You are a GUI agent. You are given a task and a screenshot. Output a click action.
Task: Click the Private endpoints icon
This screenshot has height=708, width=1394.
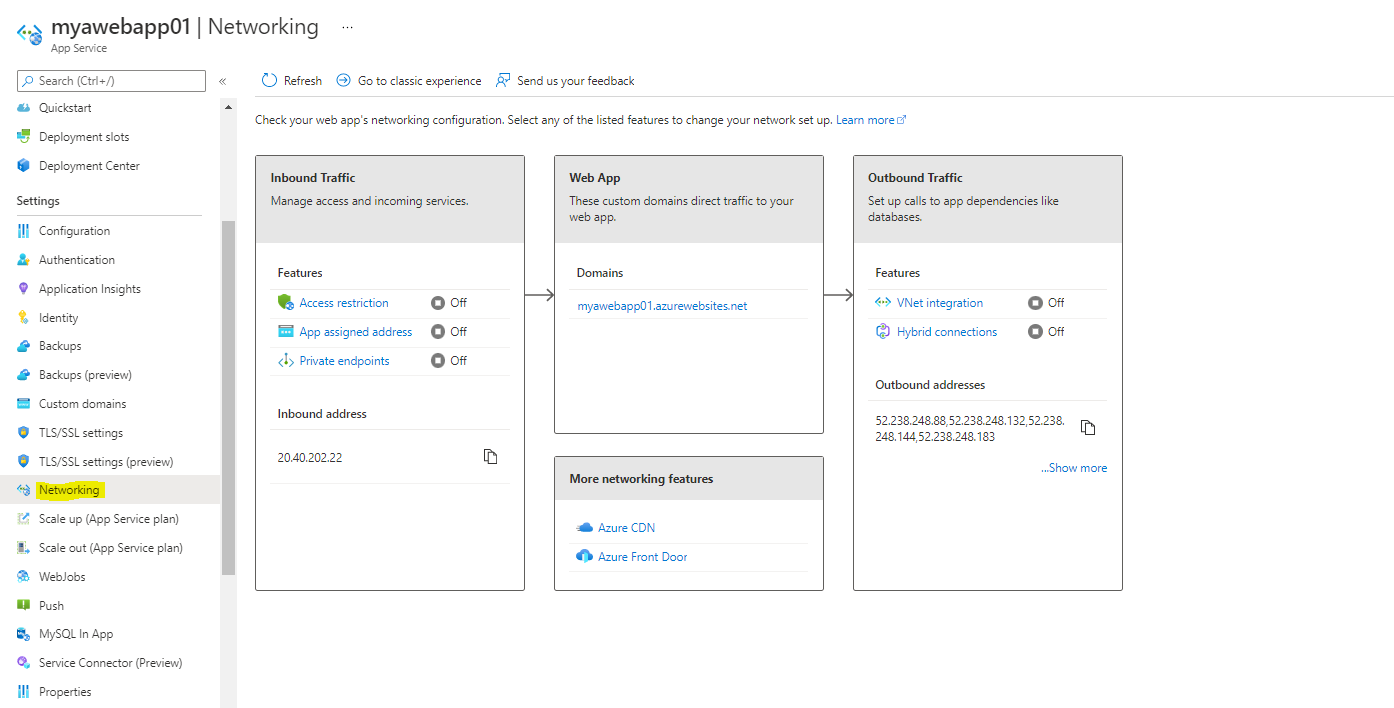click(286, 361)
